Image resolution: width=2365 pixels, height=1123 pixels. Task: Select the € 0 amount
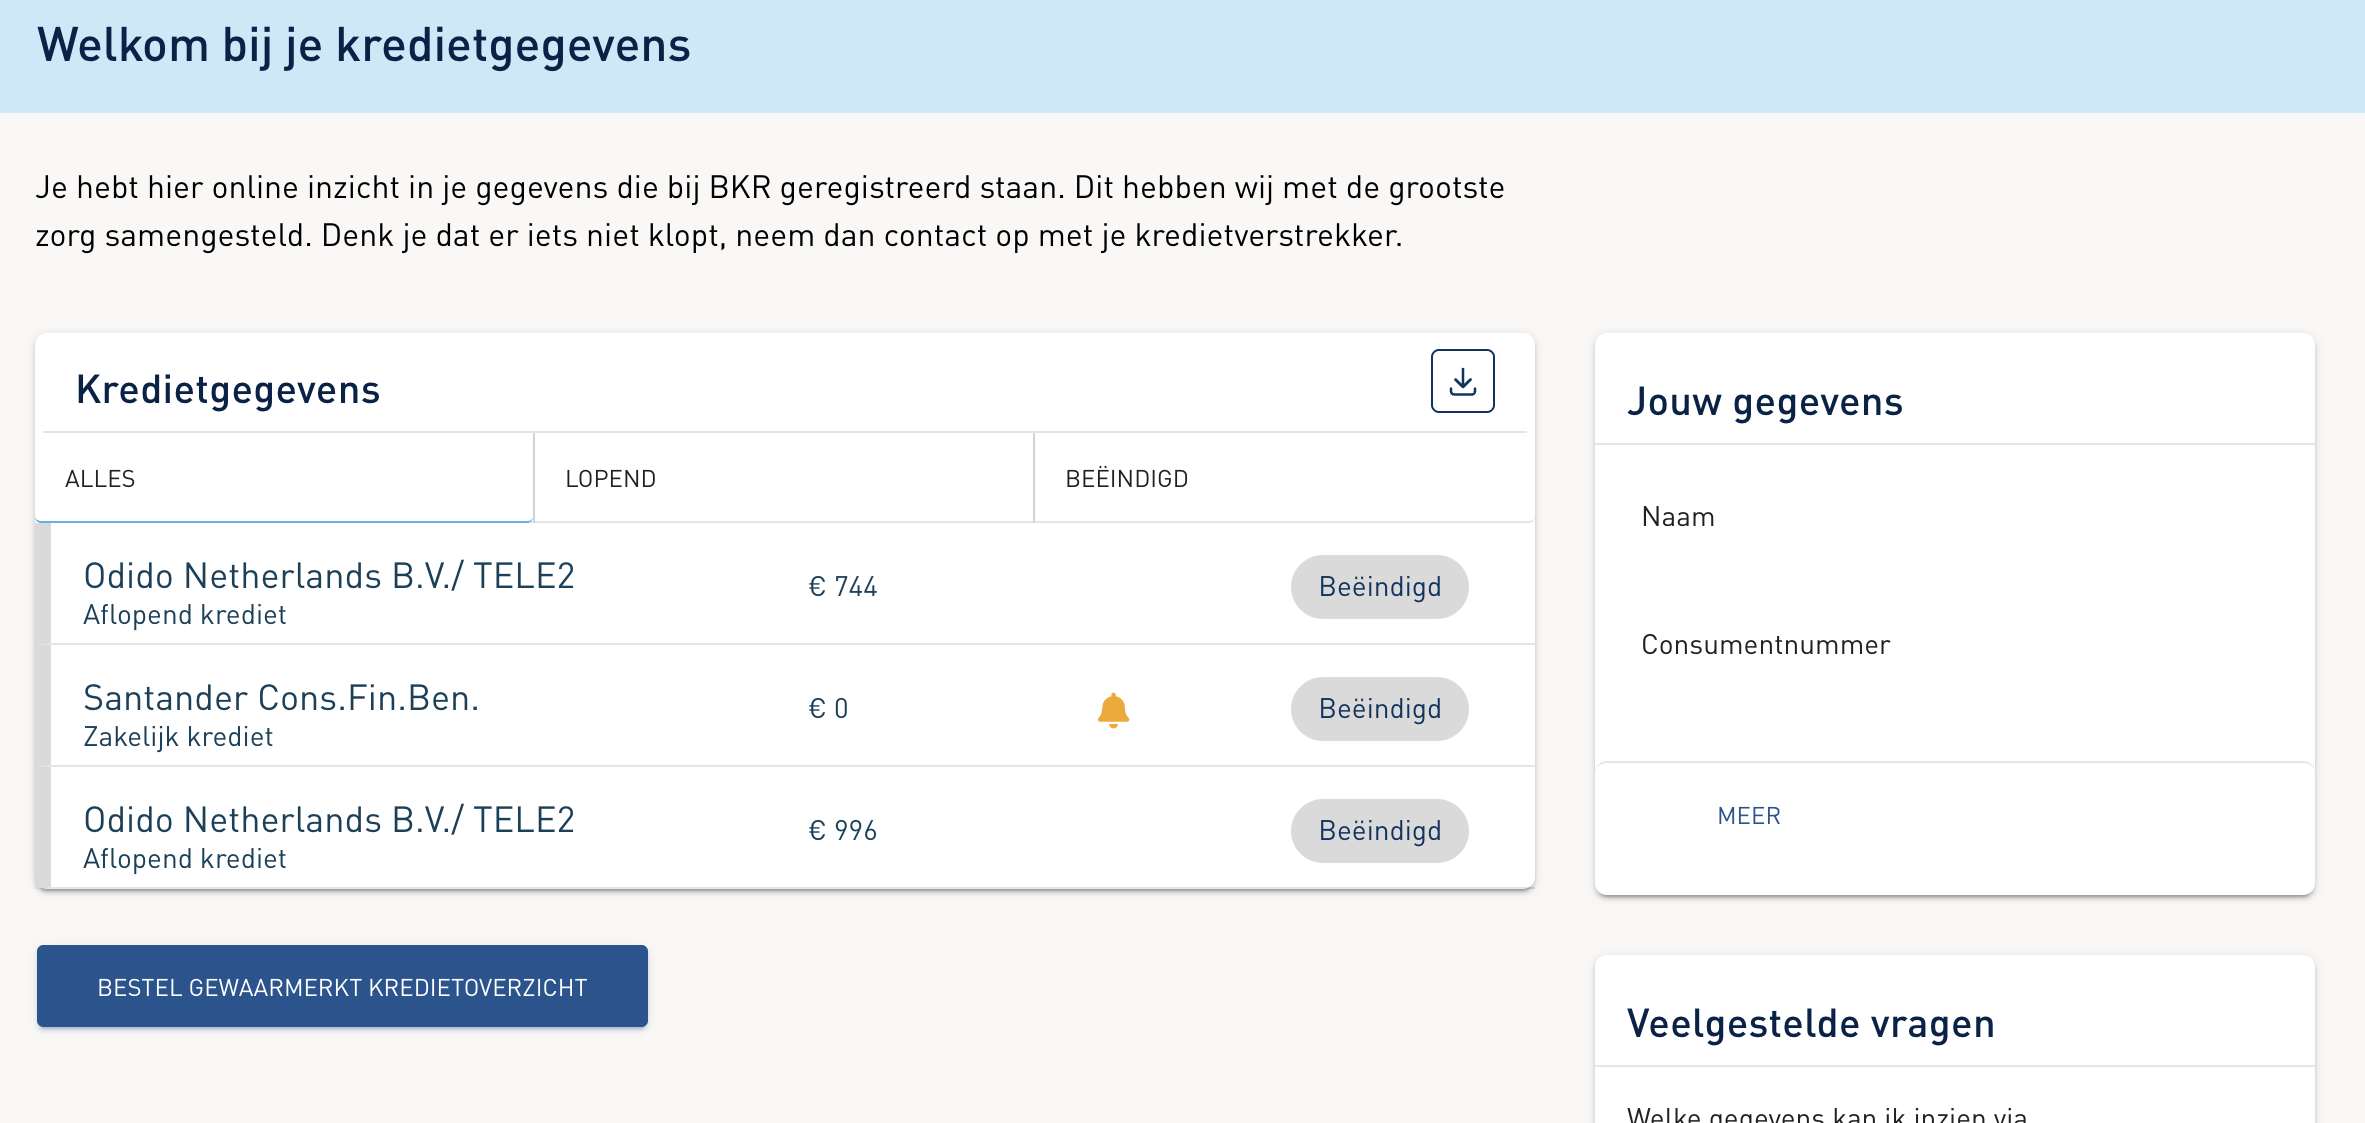tap(828, 709)
